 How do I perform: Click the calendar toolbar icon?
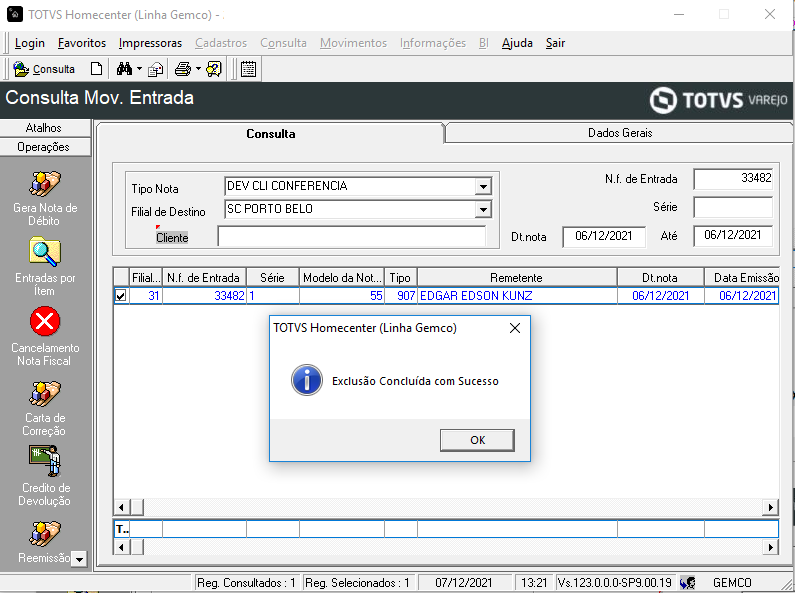point(248,69)
